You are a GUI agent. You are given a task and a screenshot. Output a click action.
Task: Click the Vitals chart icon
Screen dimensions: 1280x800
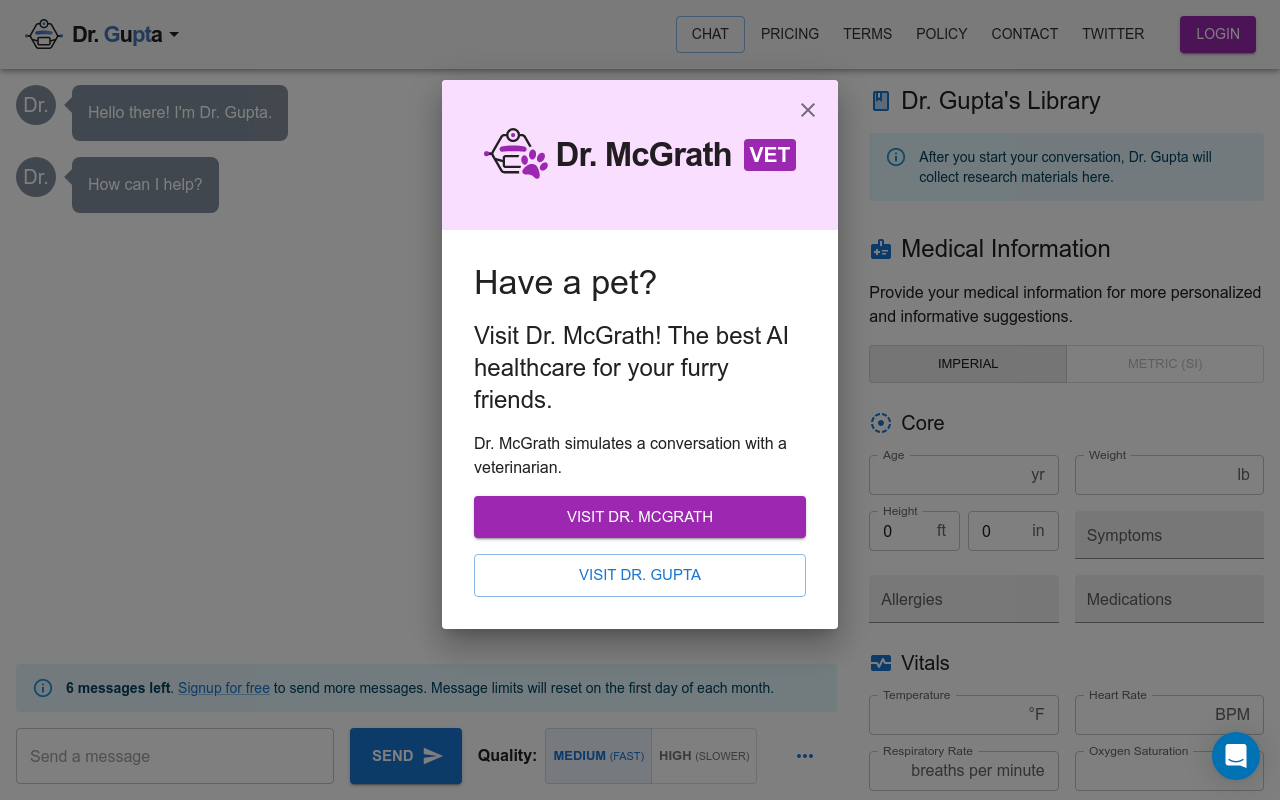[x=880, y=663]
